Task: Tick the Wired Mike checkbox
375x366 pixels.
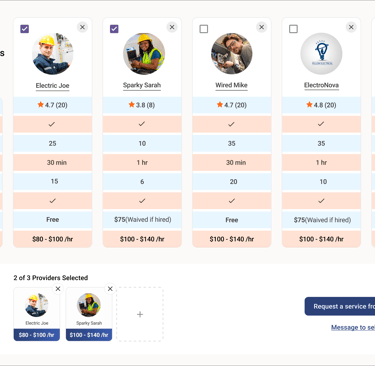Action: point(204,29)
